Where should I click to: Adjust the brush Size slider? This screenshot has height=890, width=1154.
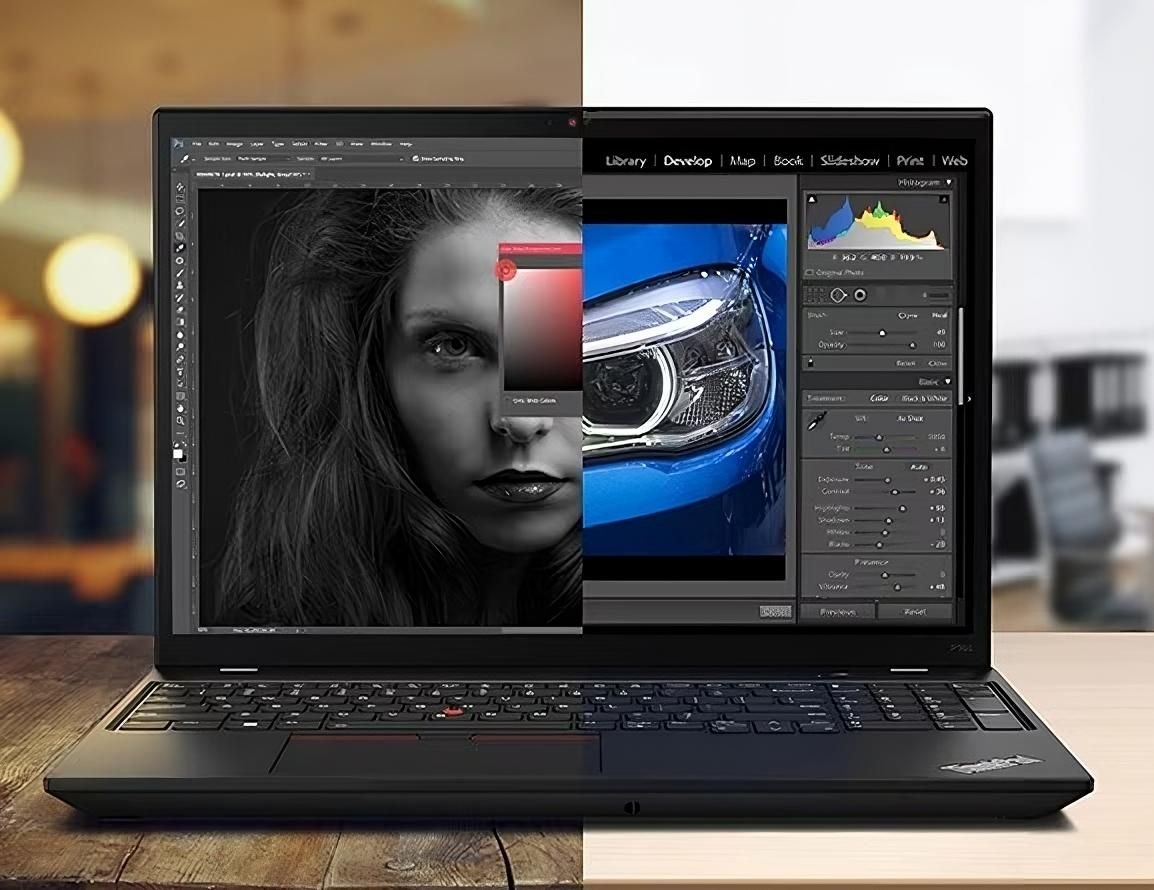pyautogui.click(x=882, y=333)
